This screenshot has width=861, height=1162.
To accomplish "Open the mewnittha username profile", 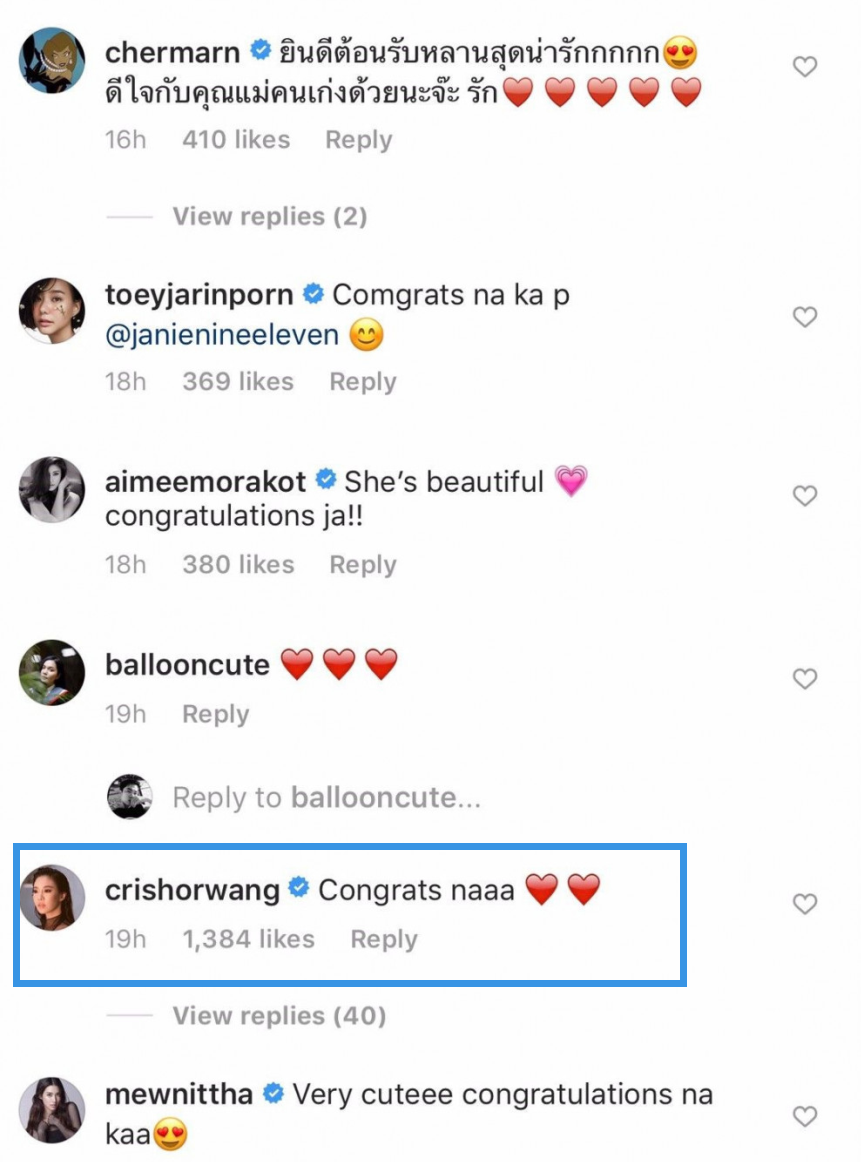I will [x=179, y=1095].
